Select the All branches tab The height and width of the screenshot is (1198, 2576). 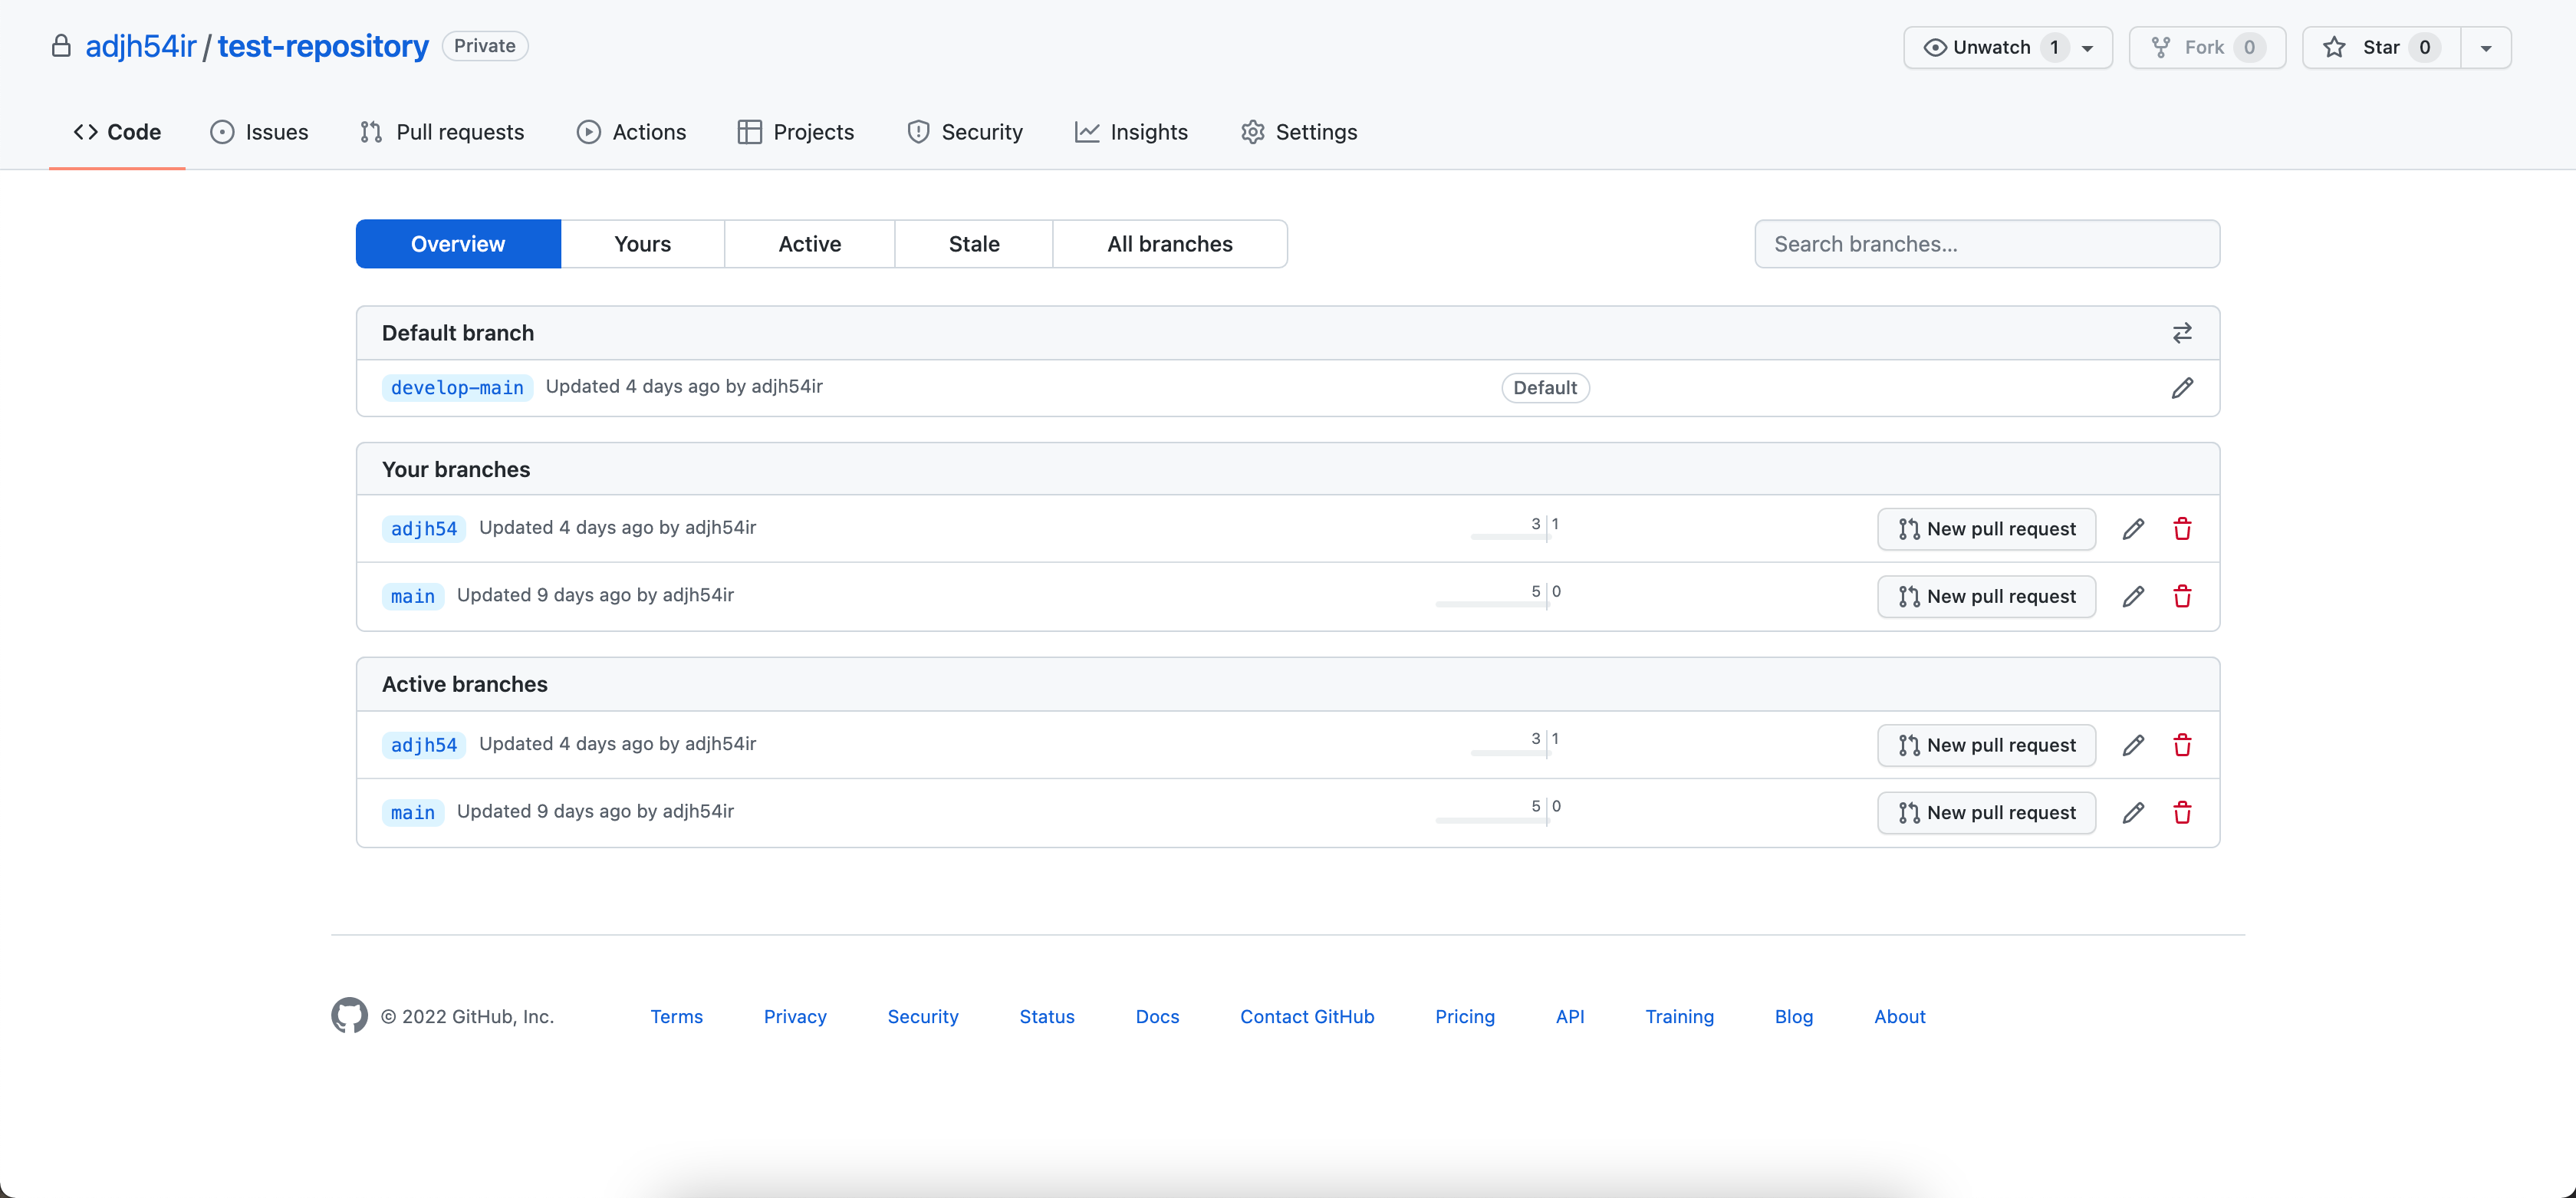pyautogui.click(x=1169, y=244)
